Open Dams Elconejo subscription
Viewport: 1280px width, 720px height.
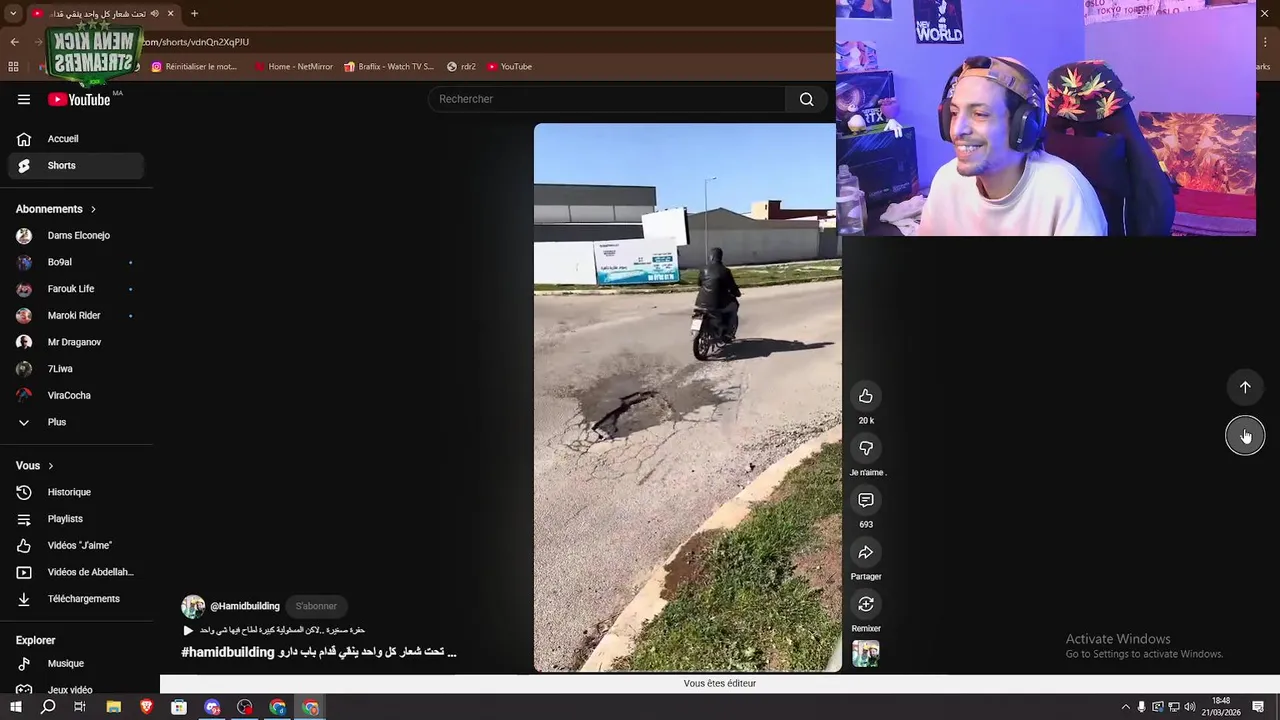[x=76, y=235]
